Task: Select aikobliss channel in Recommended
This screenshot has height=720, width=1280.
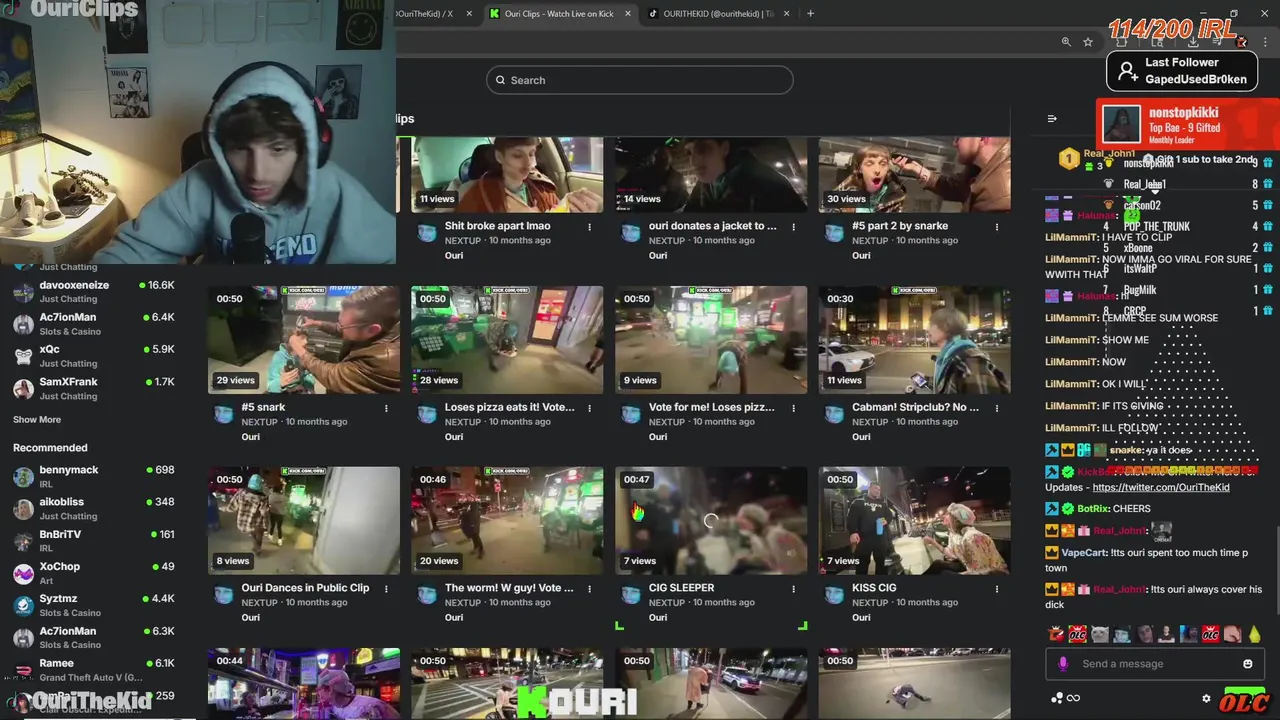Action: point(96,508)
